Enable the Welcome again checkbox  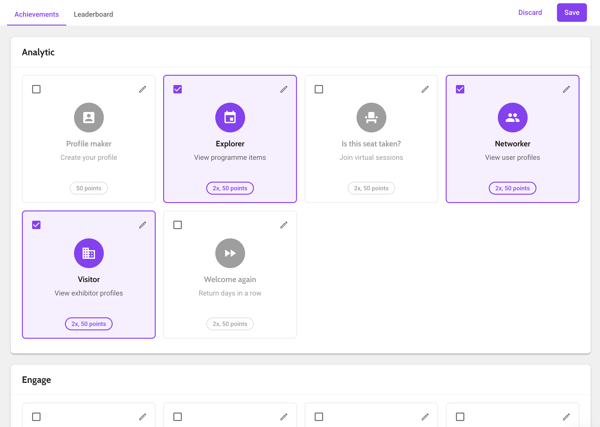(x=178, y=225)
